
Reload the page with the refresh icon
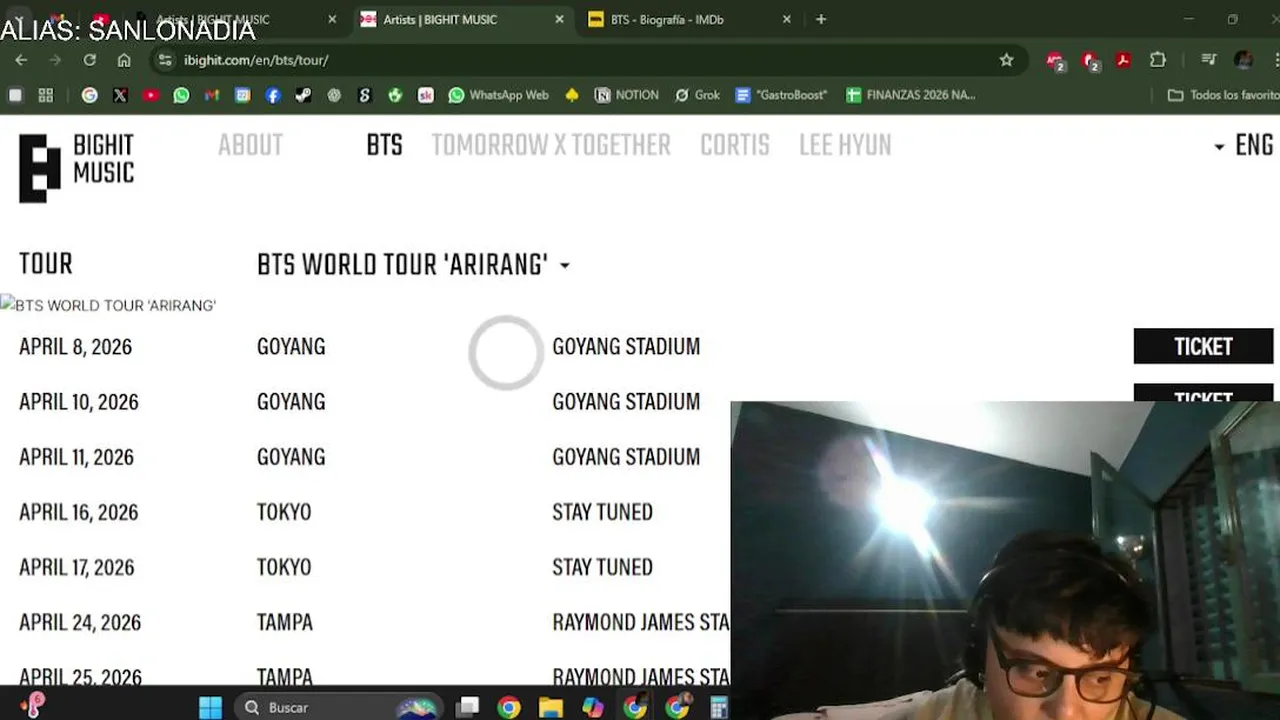click(90, 60)
